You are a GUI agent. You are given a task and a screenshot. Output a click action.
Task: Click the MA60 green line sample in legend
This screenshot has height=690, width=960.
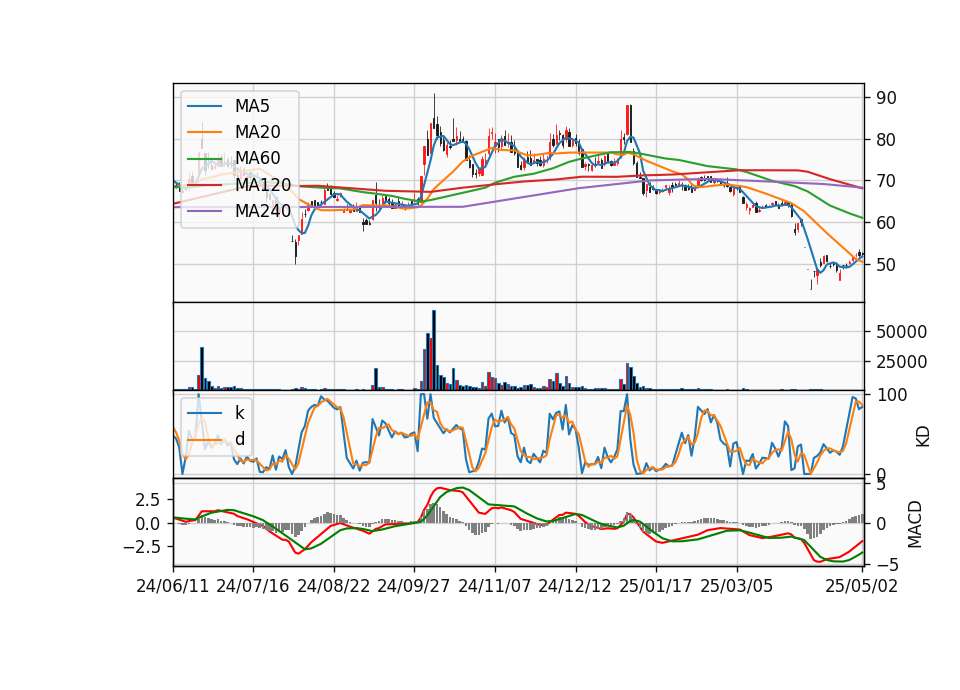[204, 158]
